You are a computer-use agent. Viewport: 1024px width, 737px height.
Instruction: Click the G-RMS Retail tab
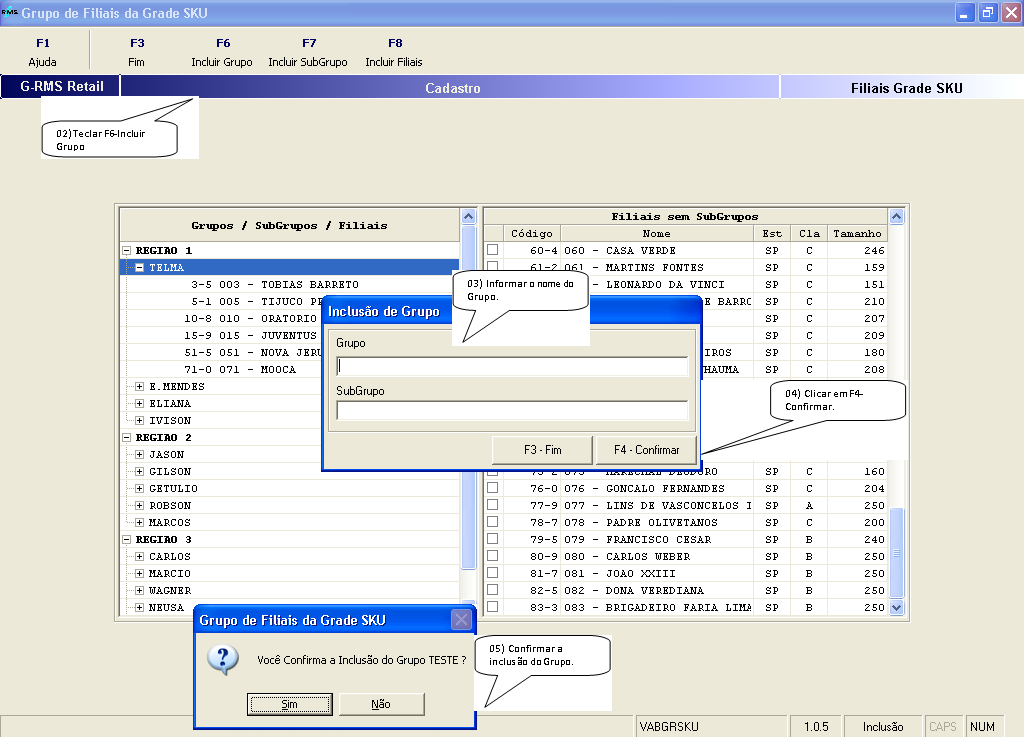(61, 86)
